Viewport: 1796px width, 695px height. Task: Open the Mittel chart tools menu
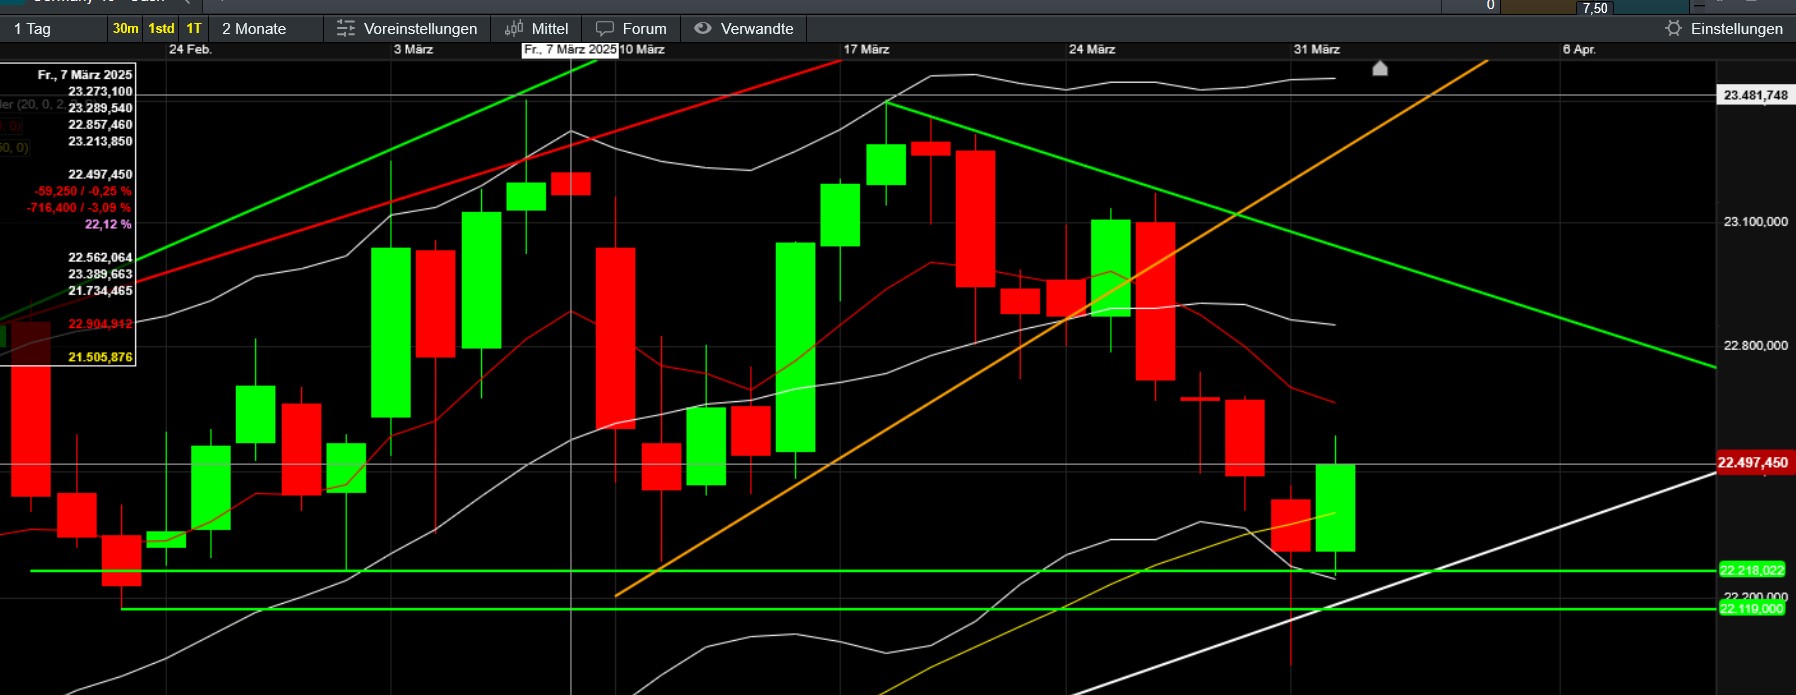click(537, 29)
